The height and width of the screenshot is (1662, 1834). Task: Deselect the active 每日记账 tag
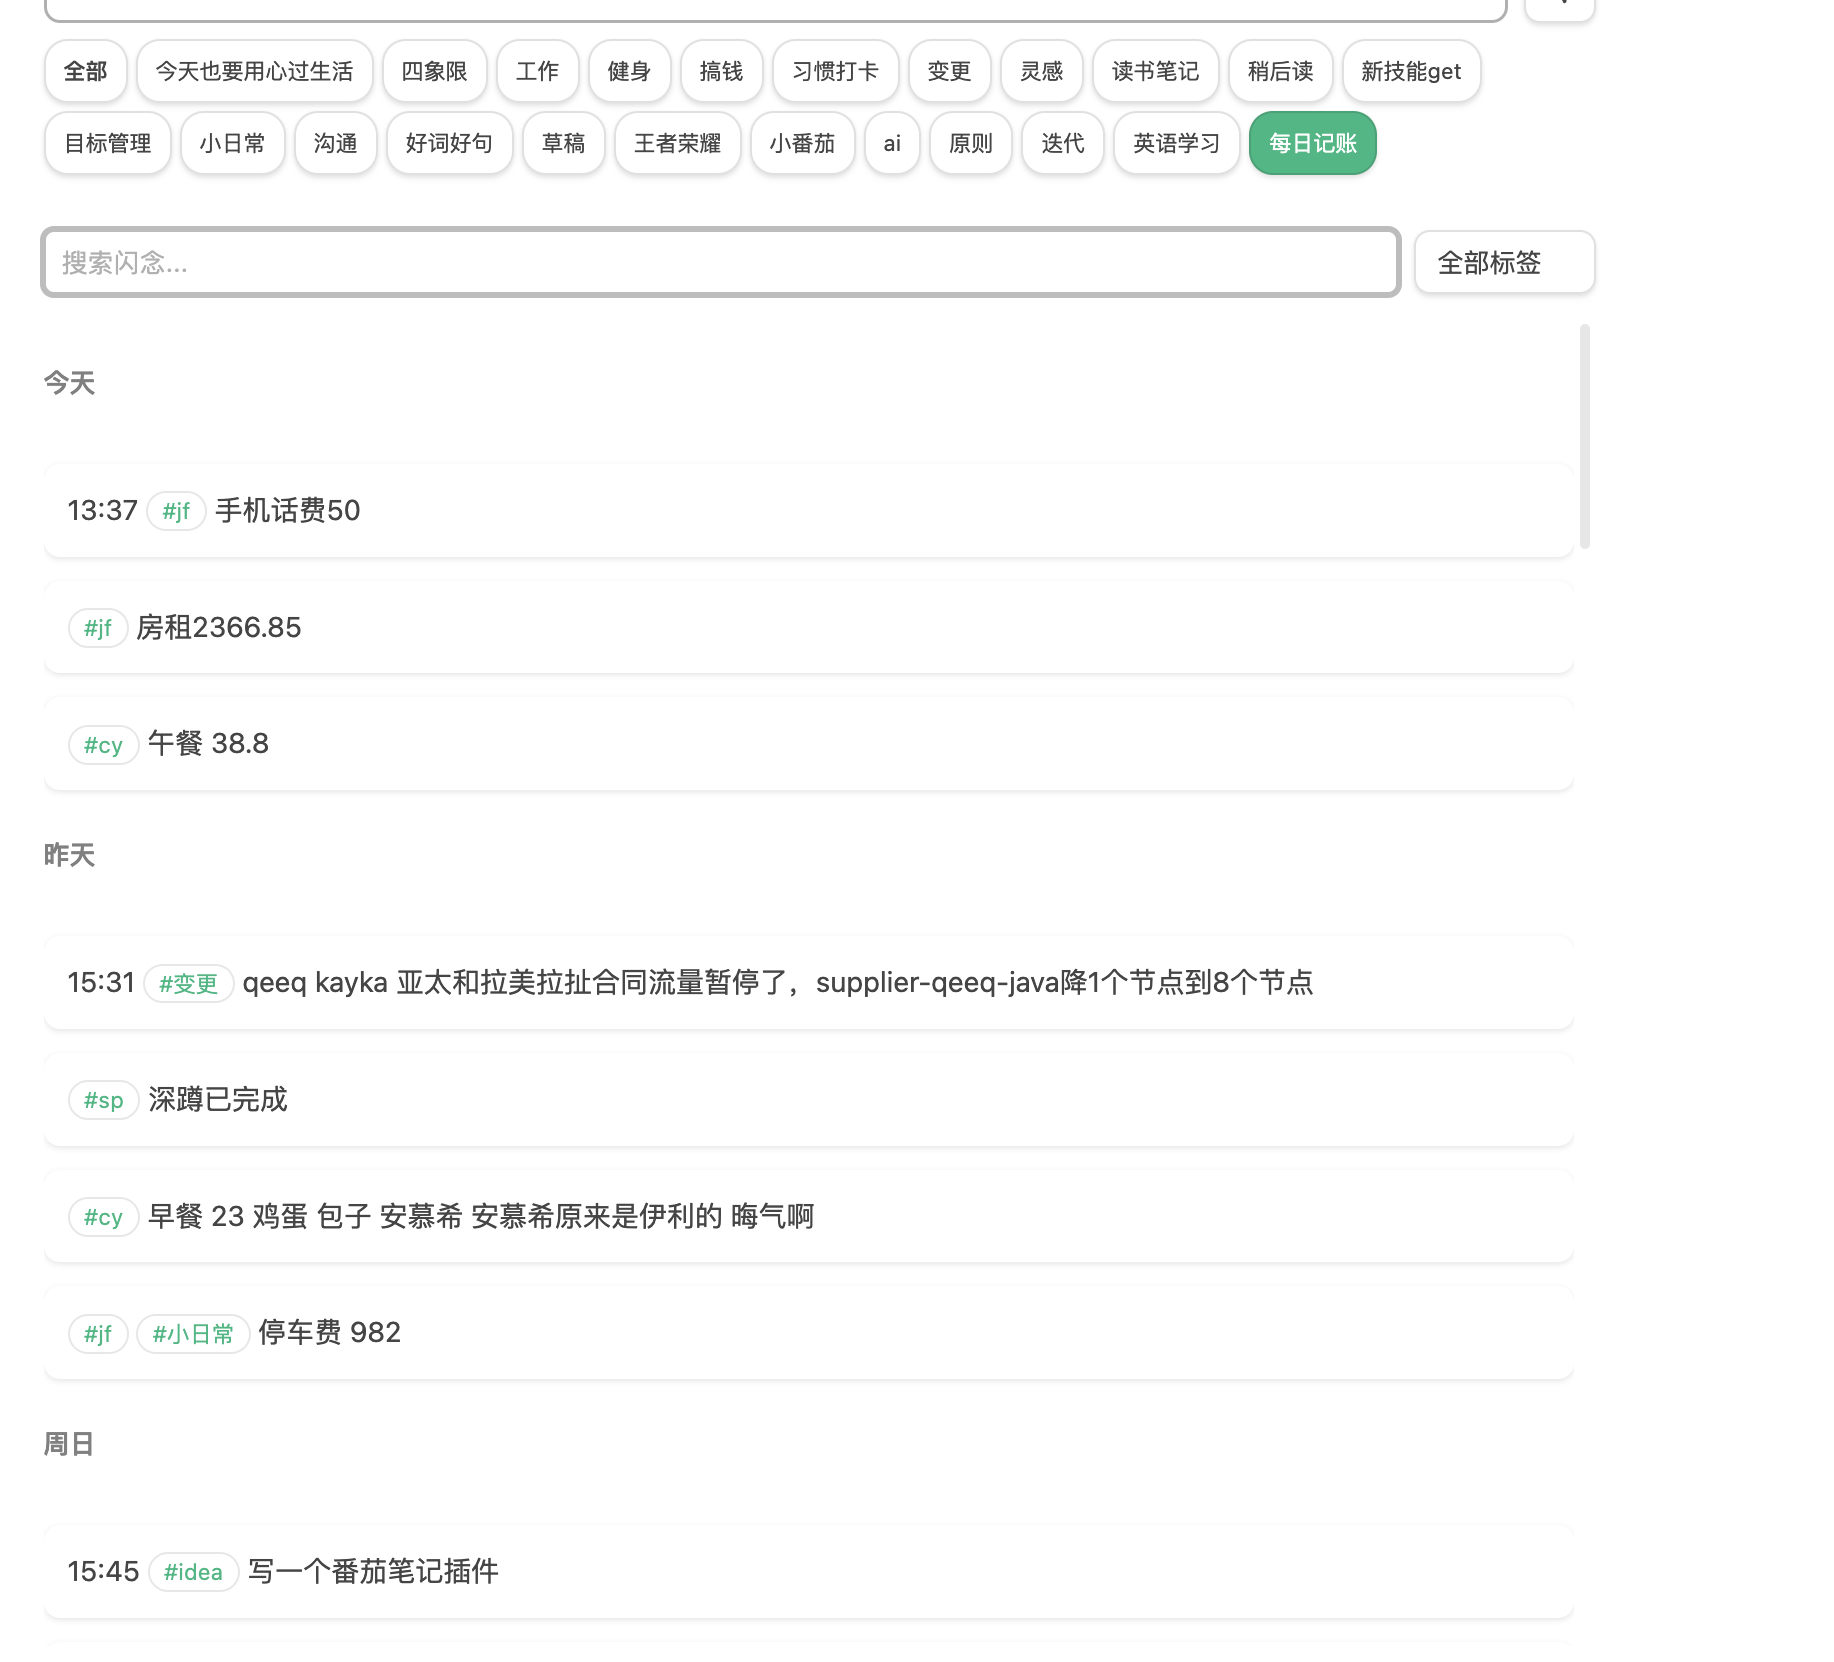coord(1311,143)
